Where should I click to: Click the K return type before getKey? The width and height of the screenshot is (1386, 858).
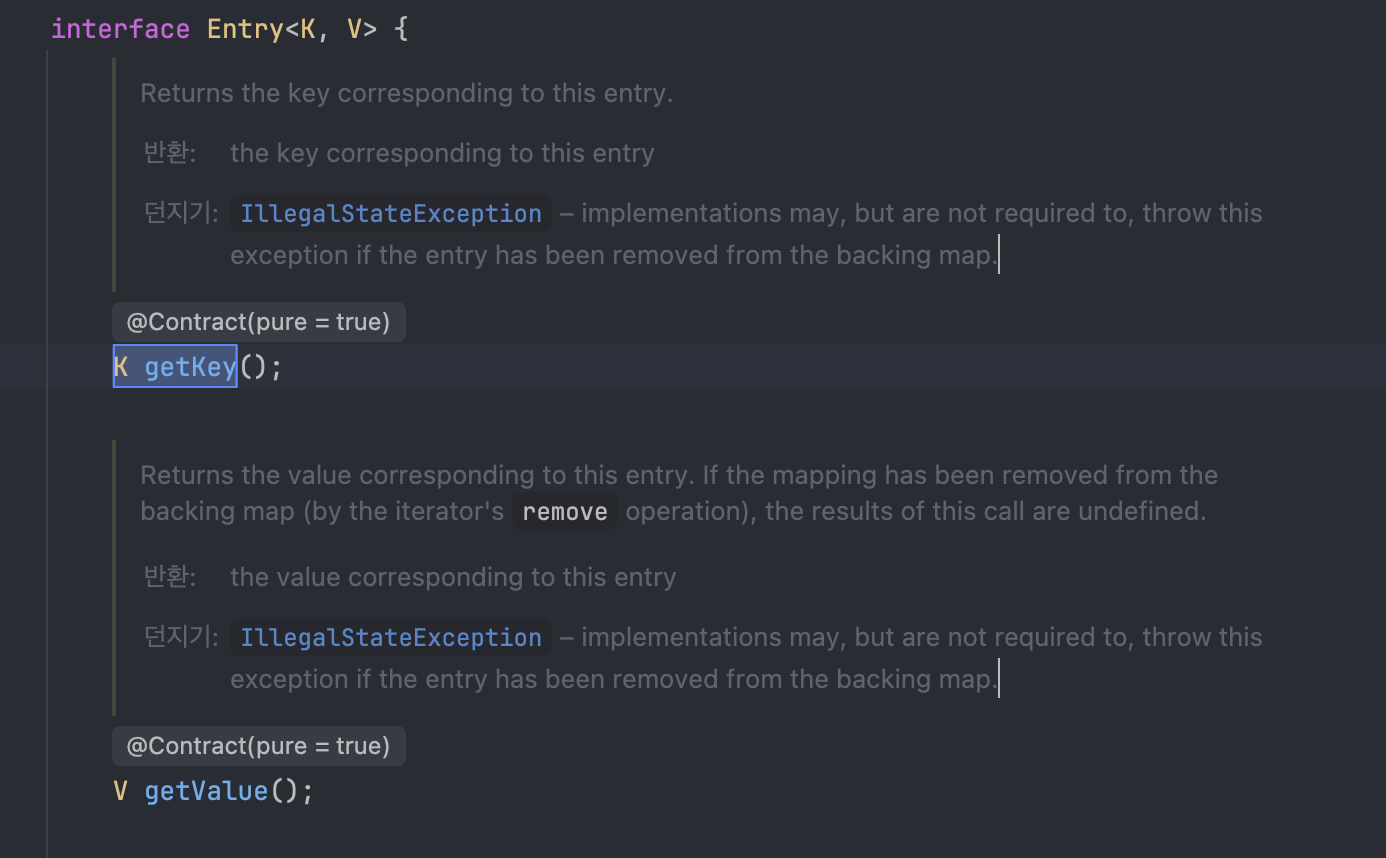tap(121, 367)
